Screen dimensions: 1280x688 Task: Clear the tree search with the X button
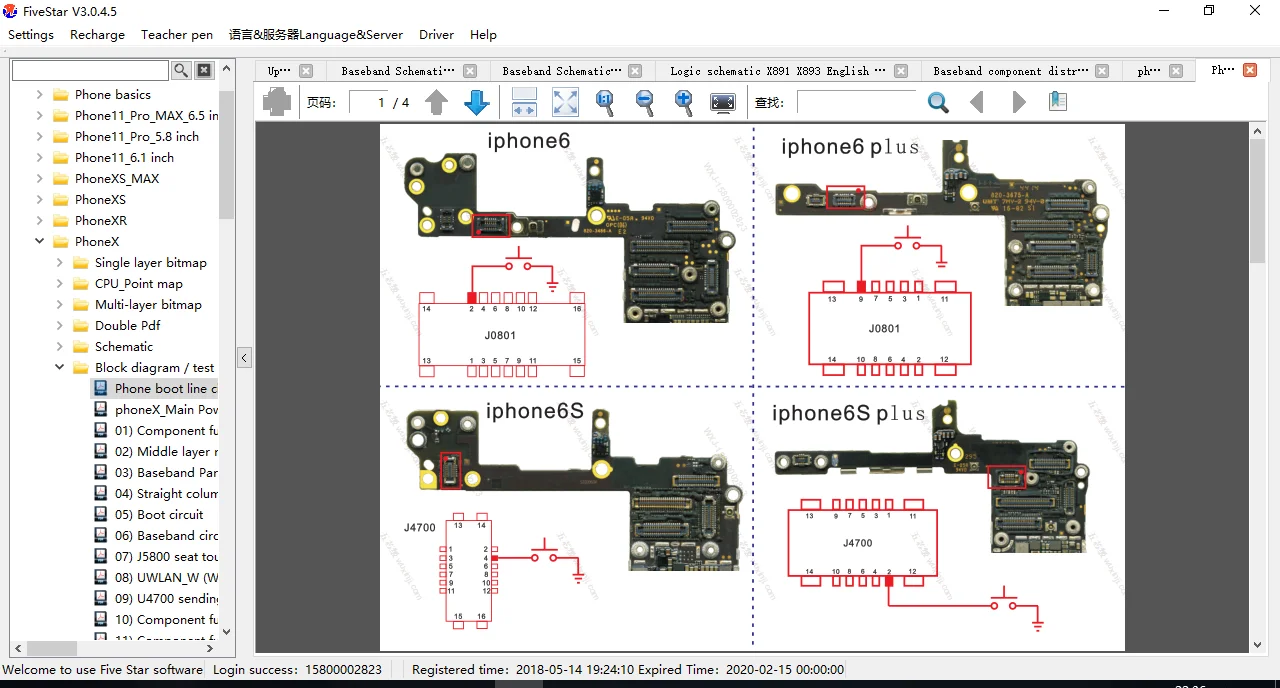pyautogui.click(x=204, y=70)
